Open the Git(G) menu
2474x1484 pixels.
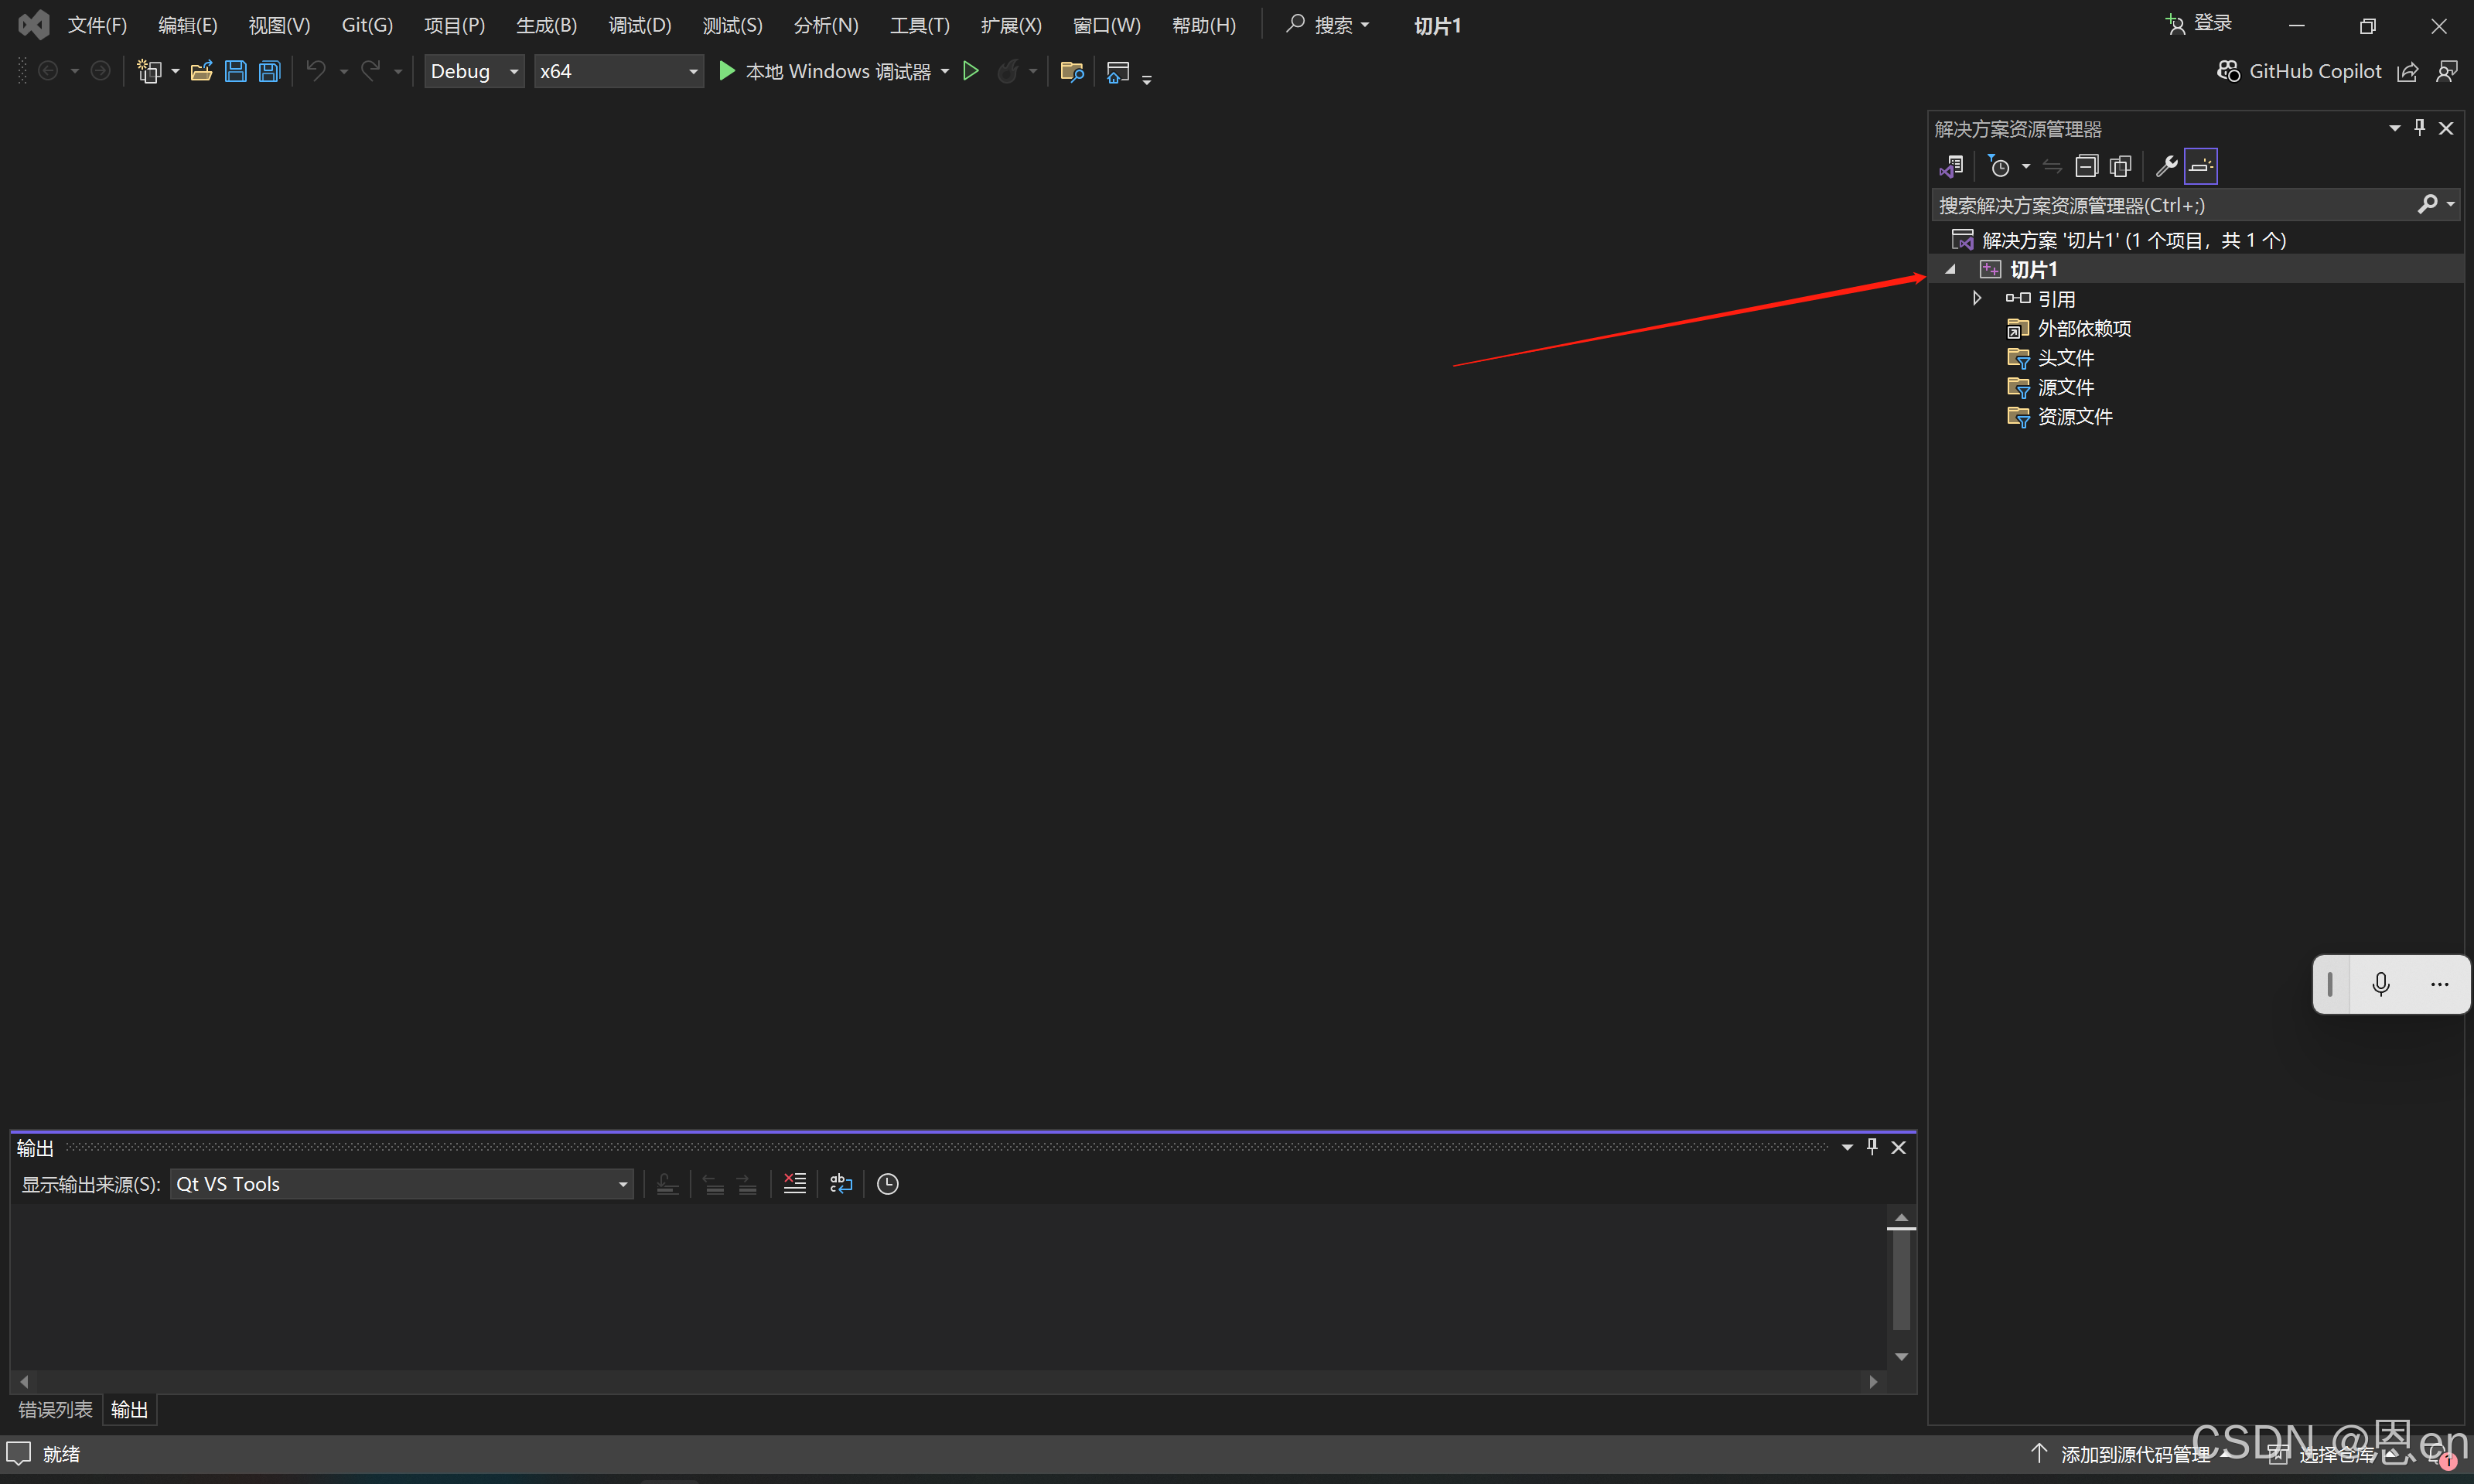point(367,25)
